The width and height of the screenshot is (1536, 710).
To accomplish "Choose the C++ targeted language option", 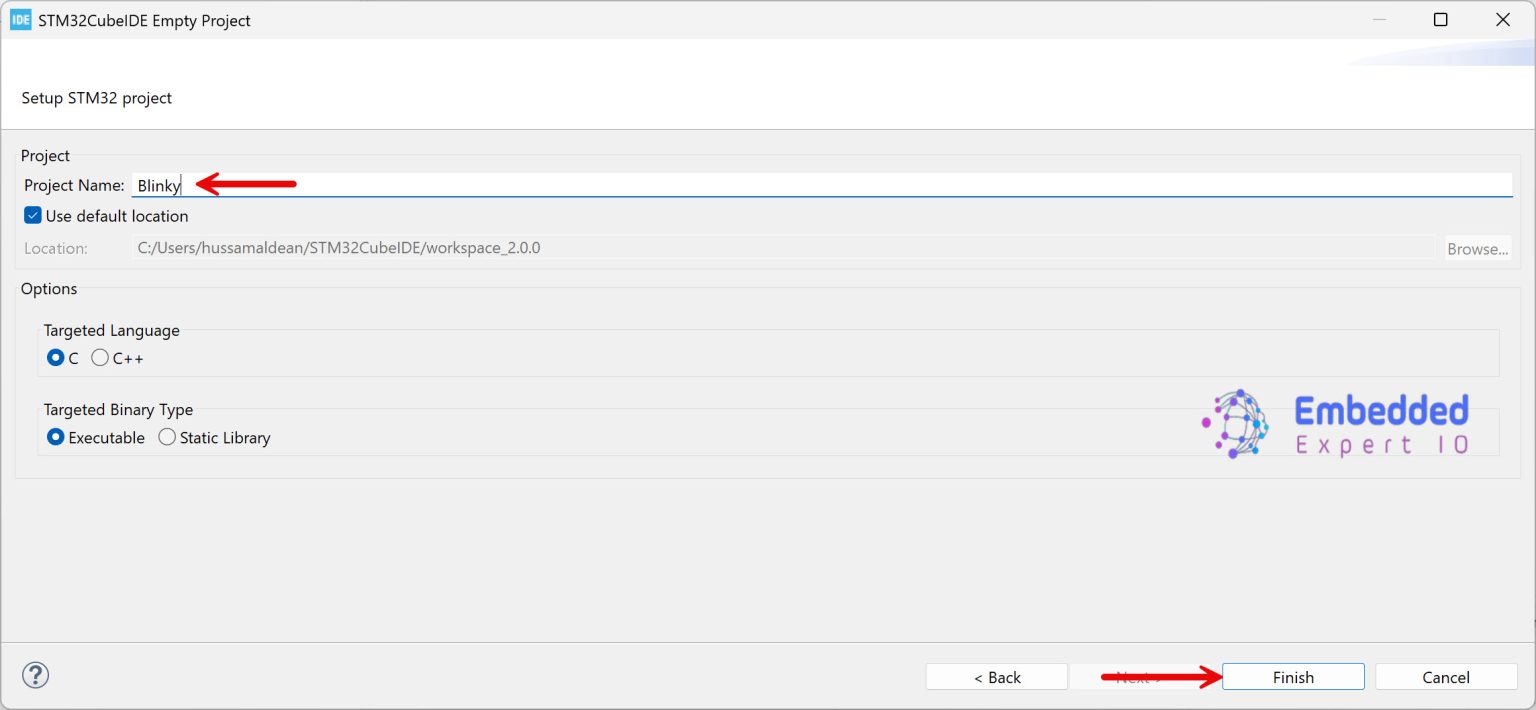I will 100,358.
